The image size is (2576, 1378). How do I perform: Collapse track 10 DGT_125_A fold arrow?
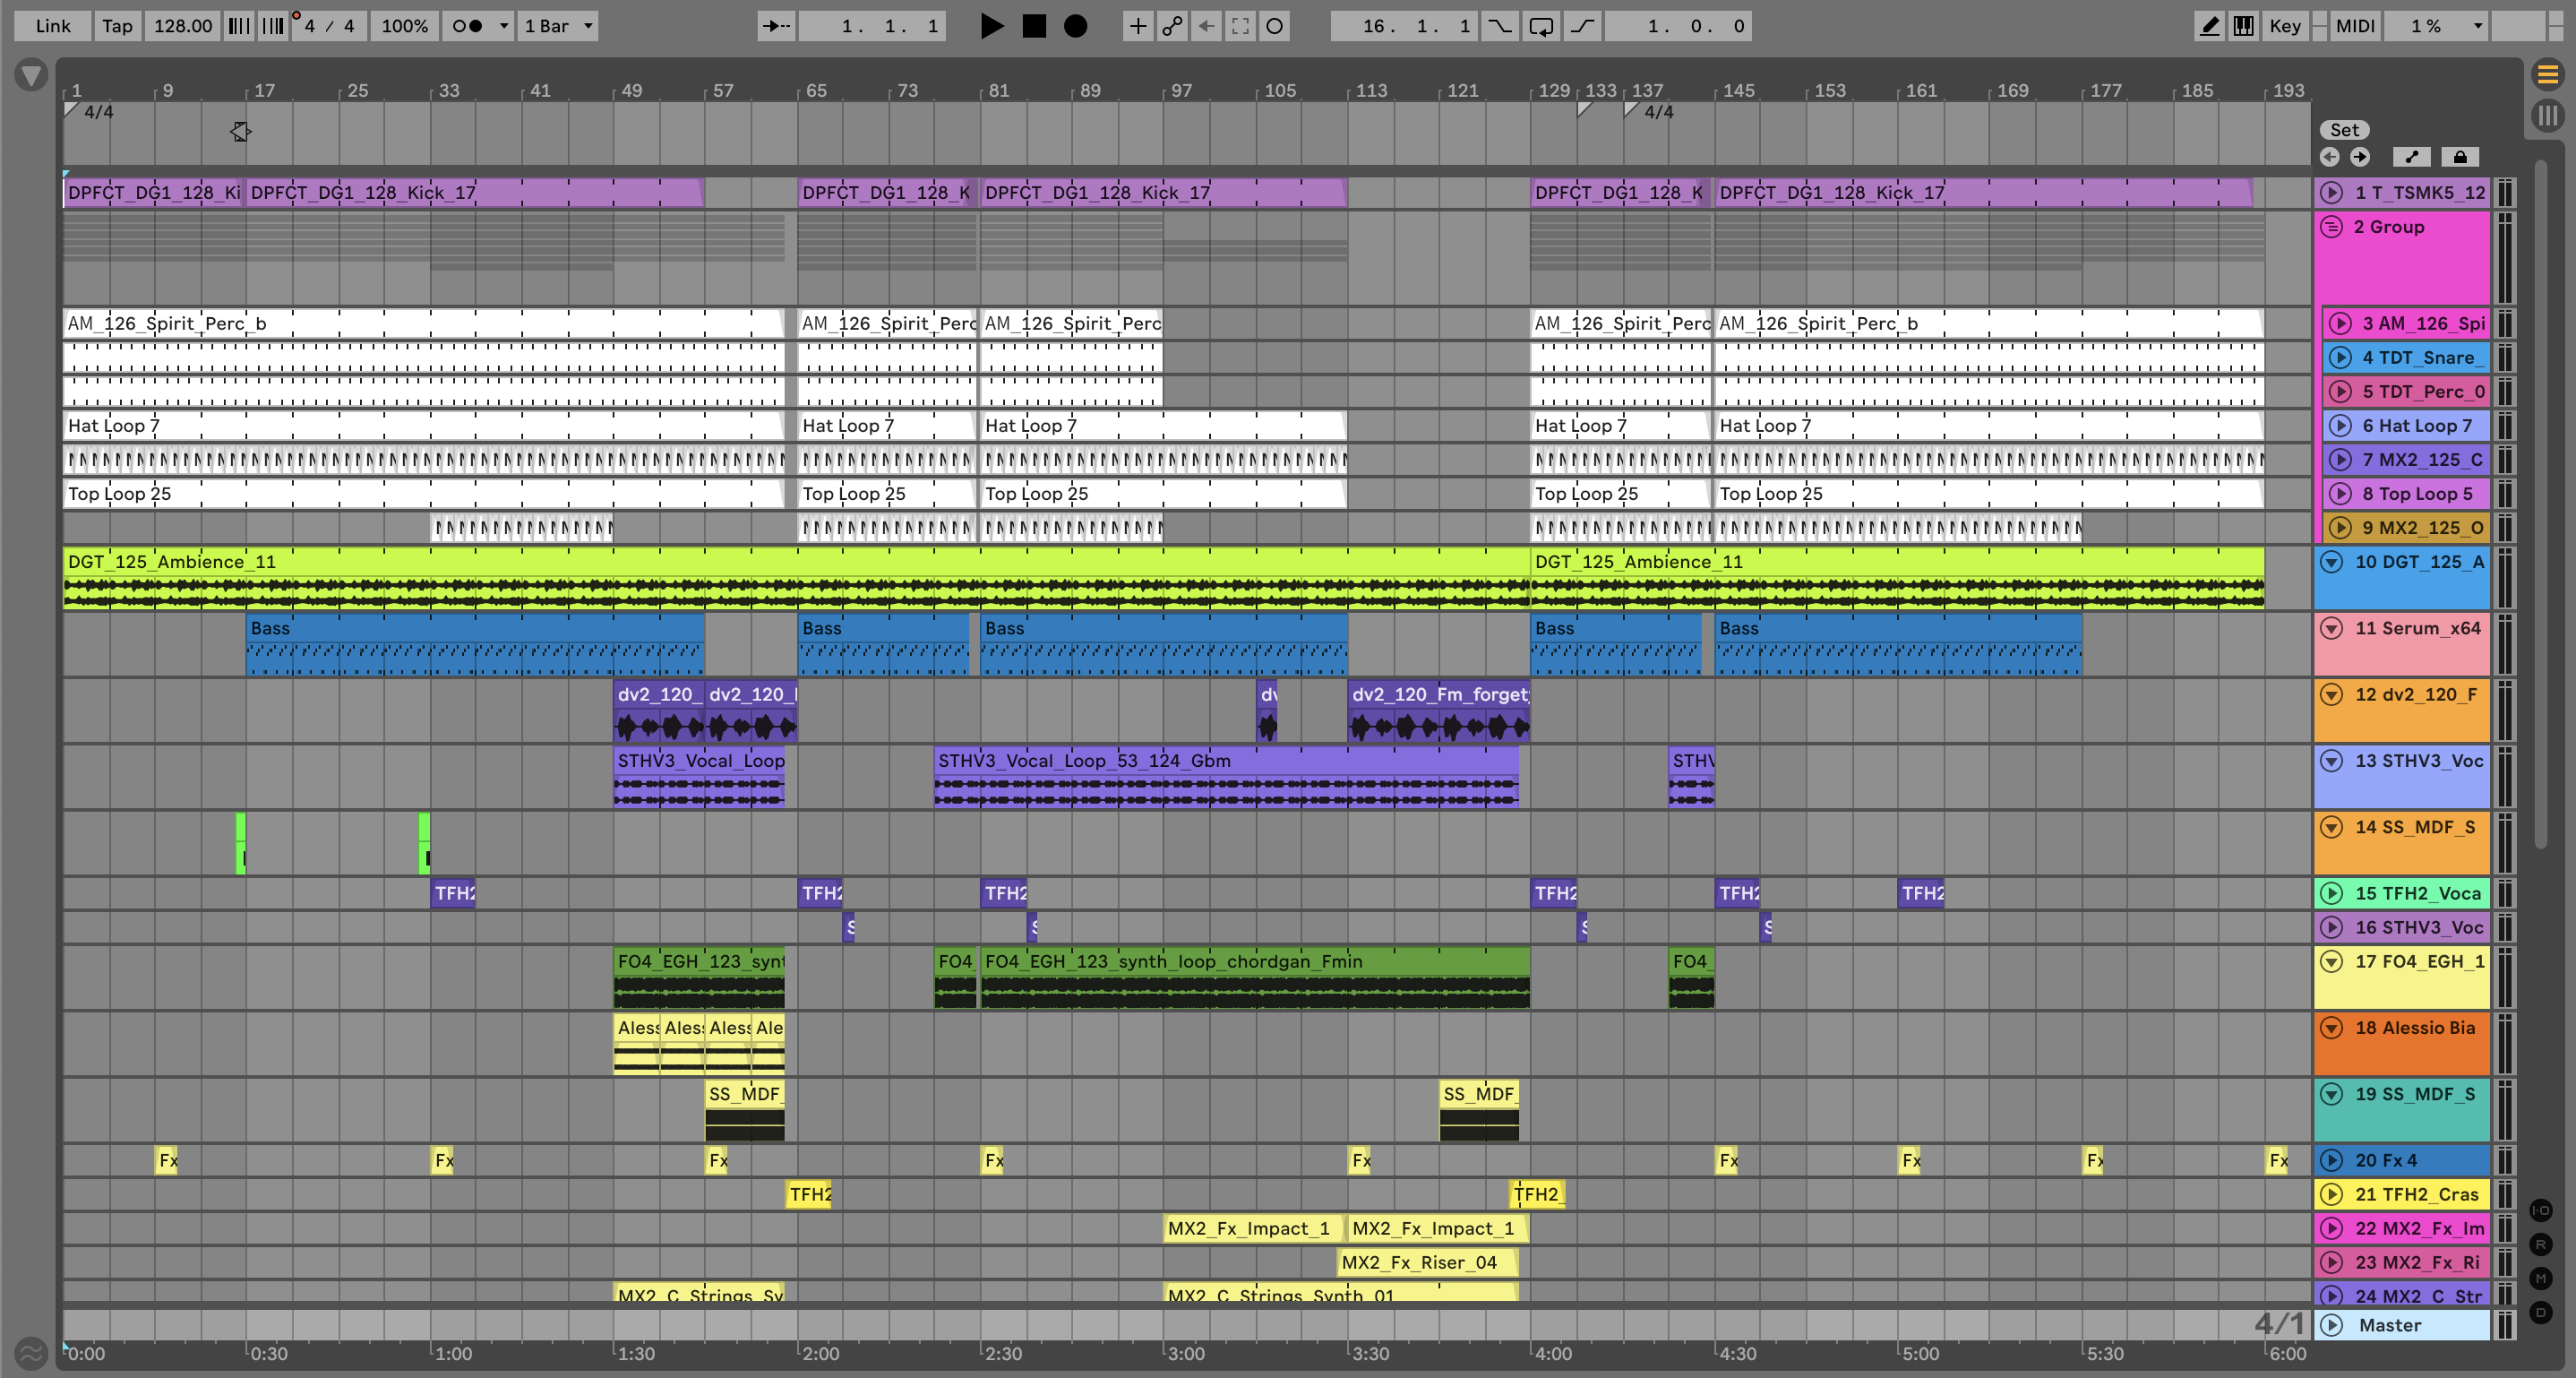(x=2331, y=562)
